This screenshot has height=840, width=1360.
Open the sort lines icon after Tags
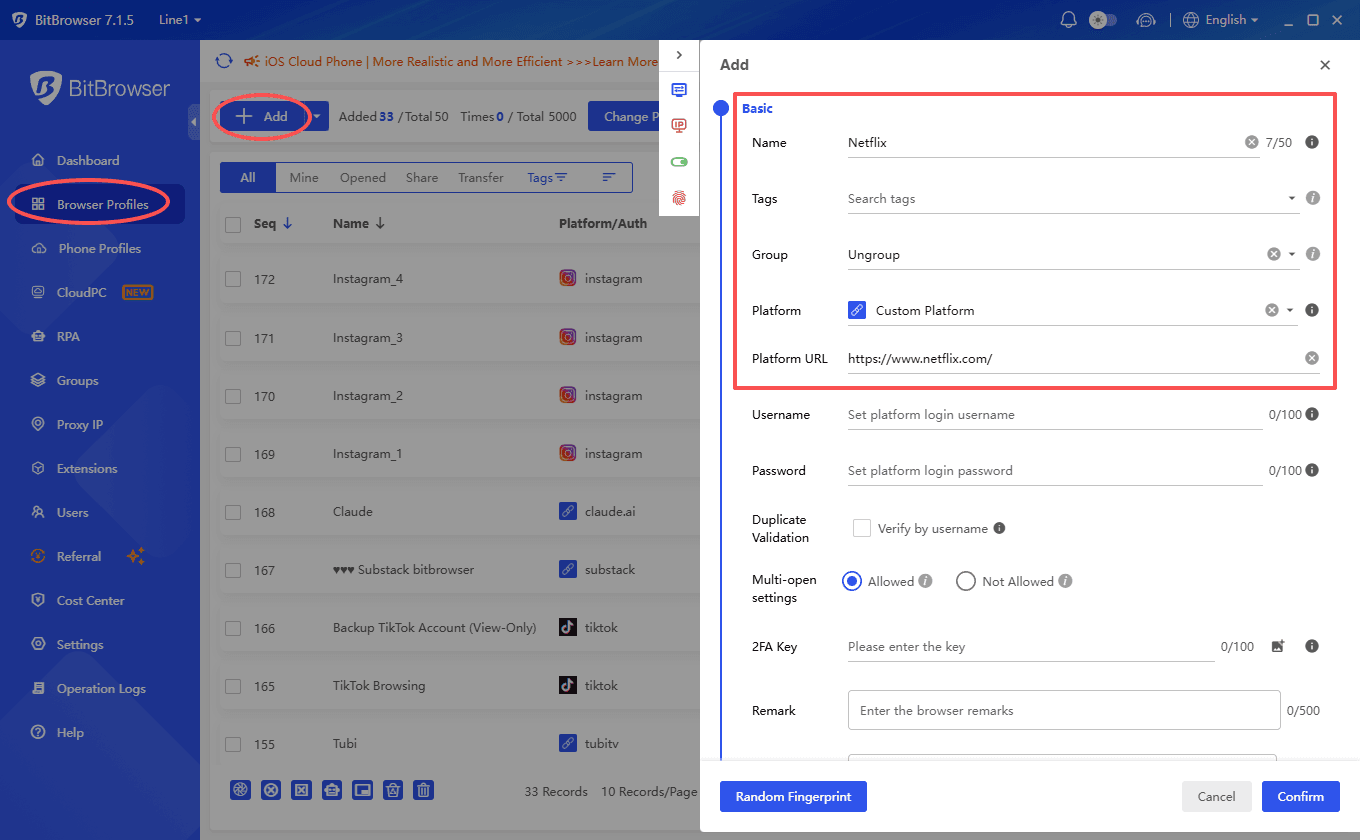click(608, 177)
